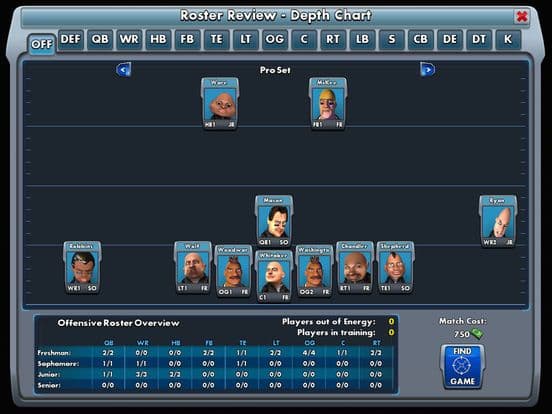Select the QB1 quarterback player card

(x=274, y=221)
